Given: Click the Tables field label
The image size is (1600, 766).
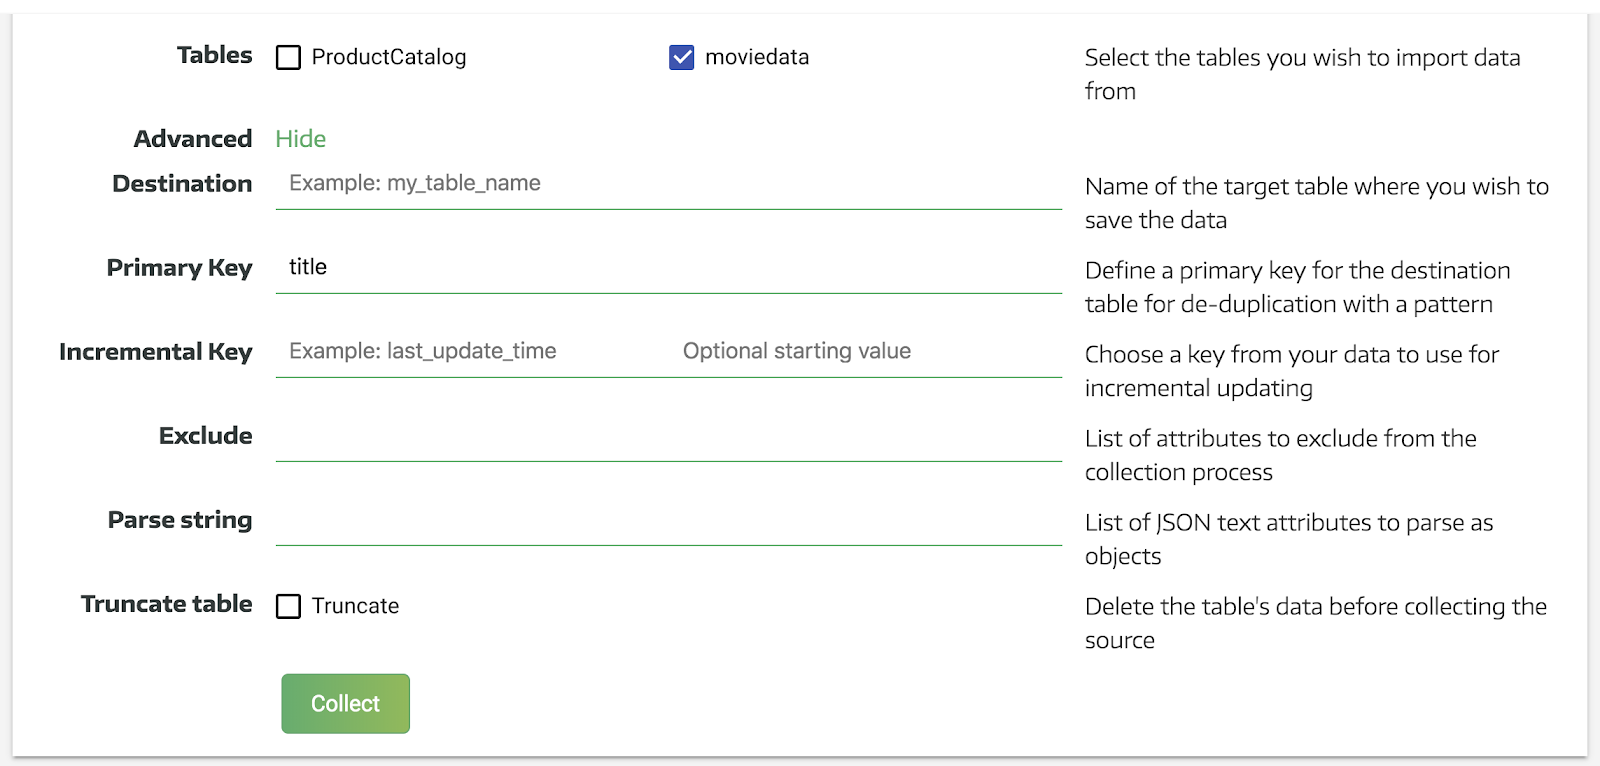Looking at the screenshot, I should 215,55.
